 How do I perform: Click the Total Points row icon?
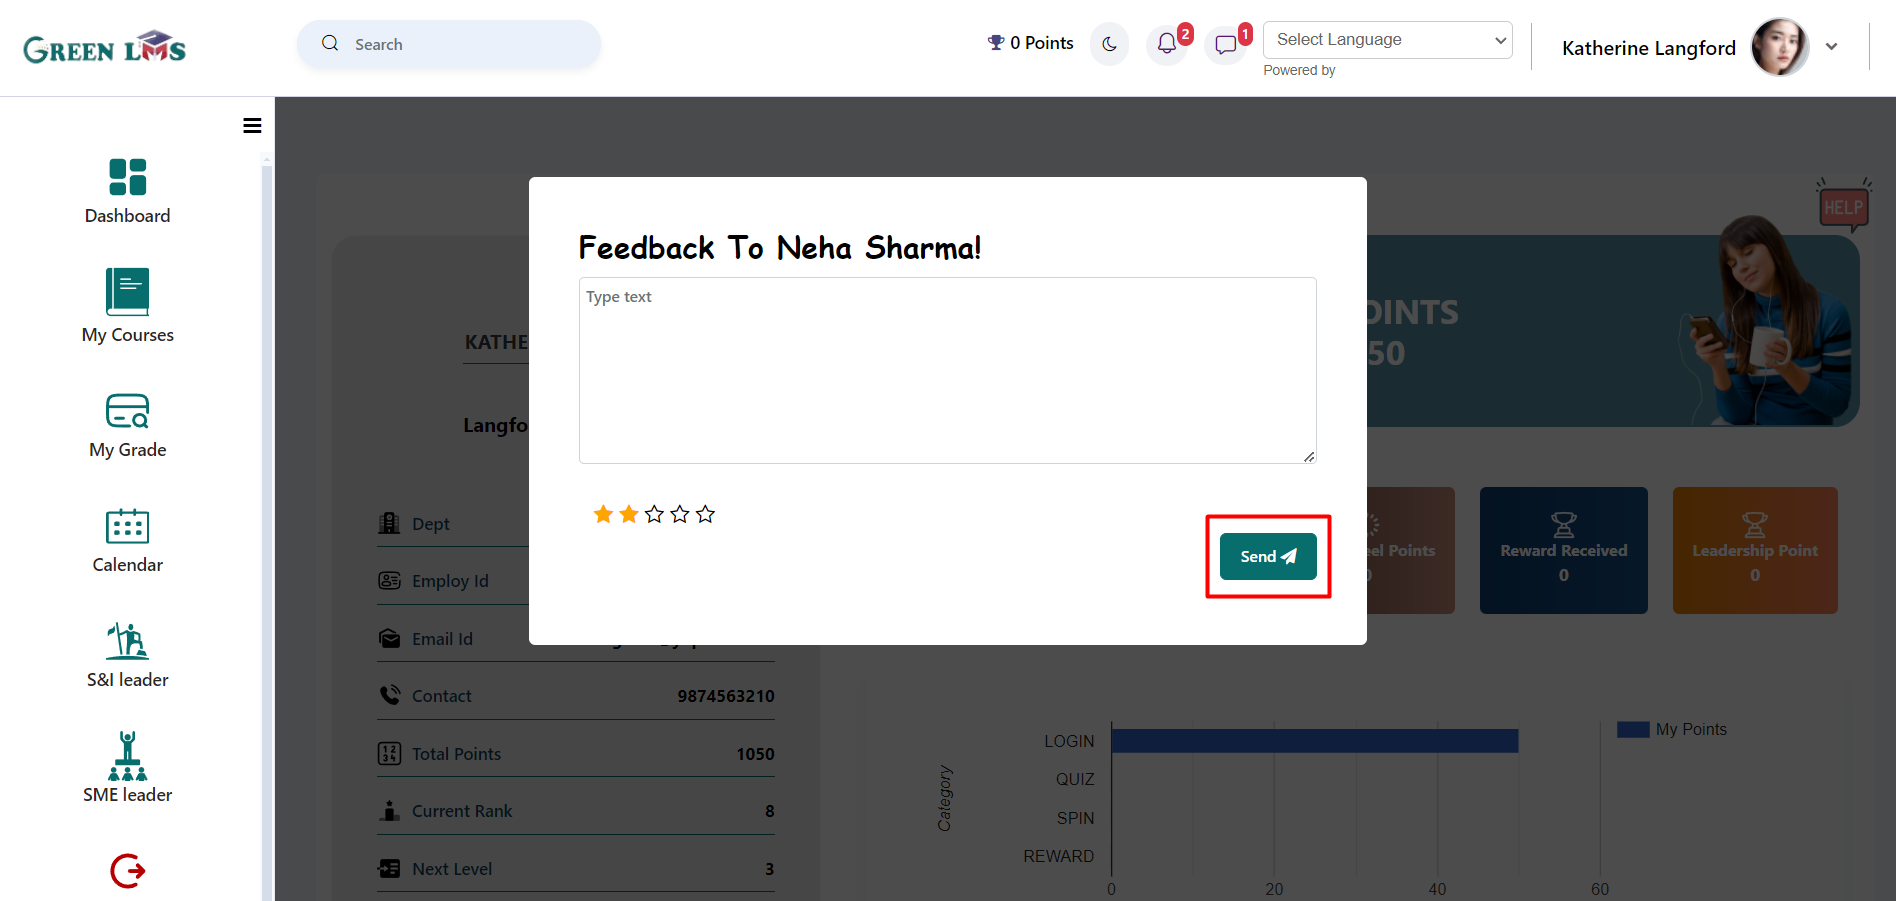pos(389,753)
